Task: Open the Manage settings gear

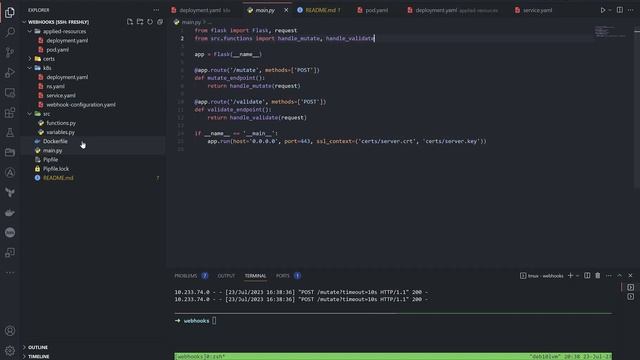Action: [x=10, y=350]
